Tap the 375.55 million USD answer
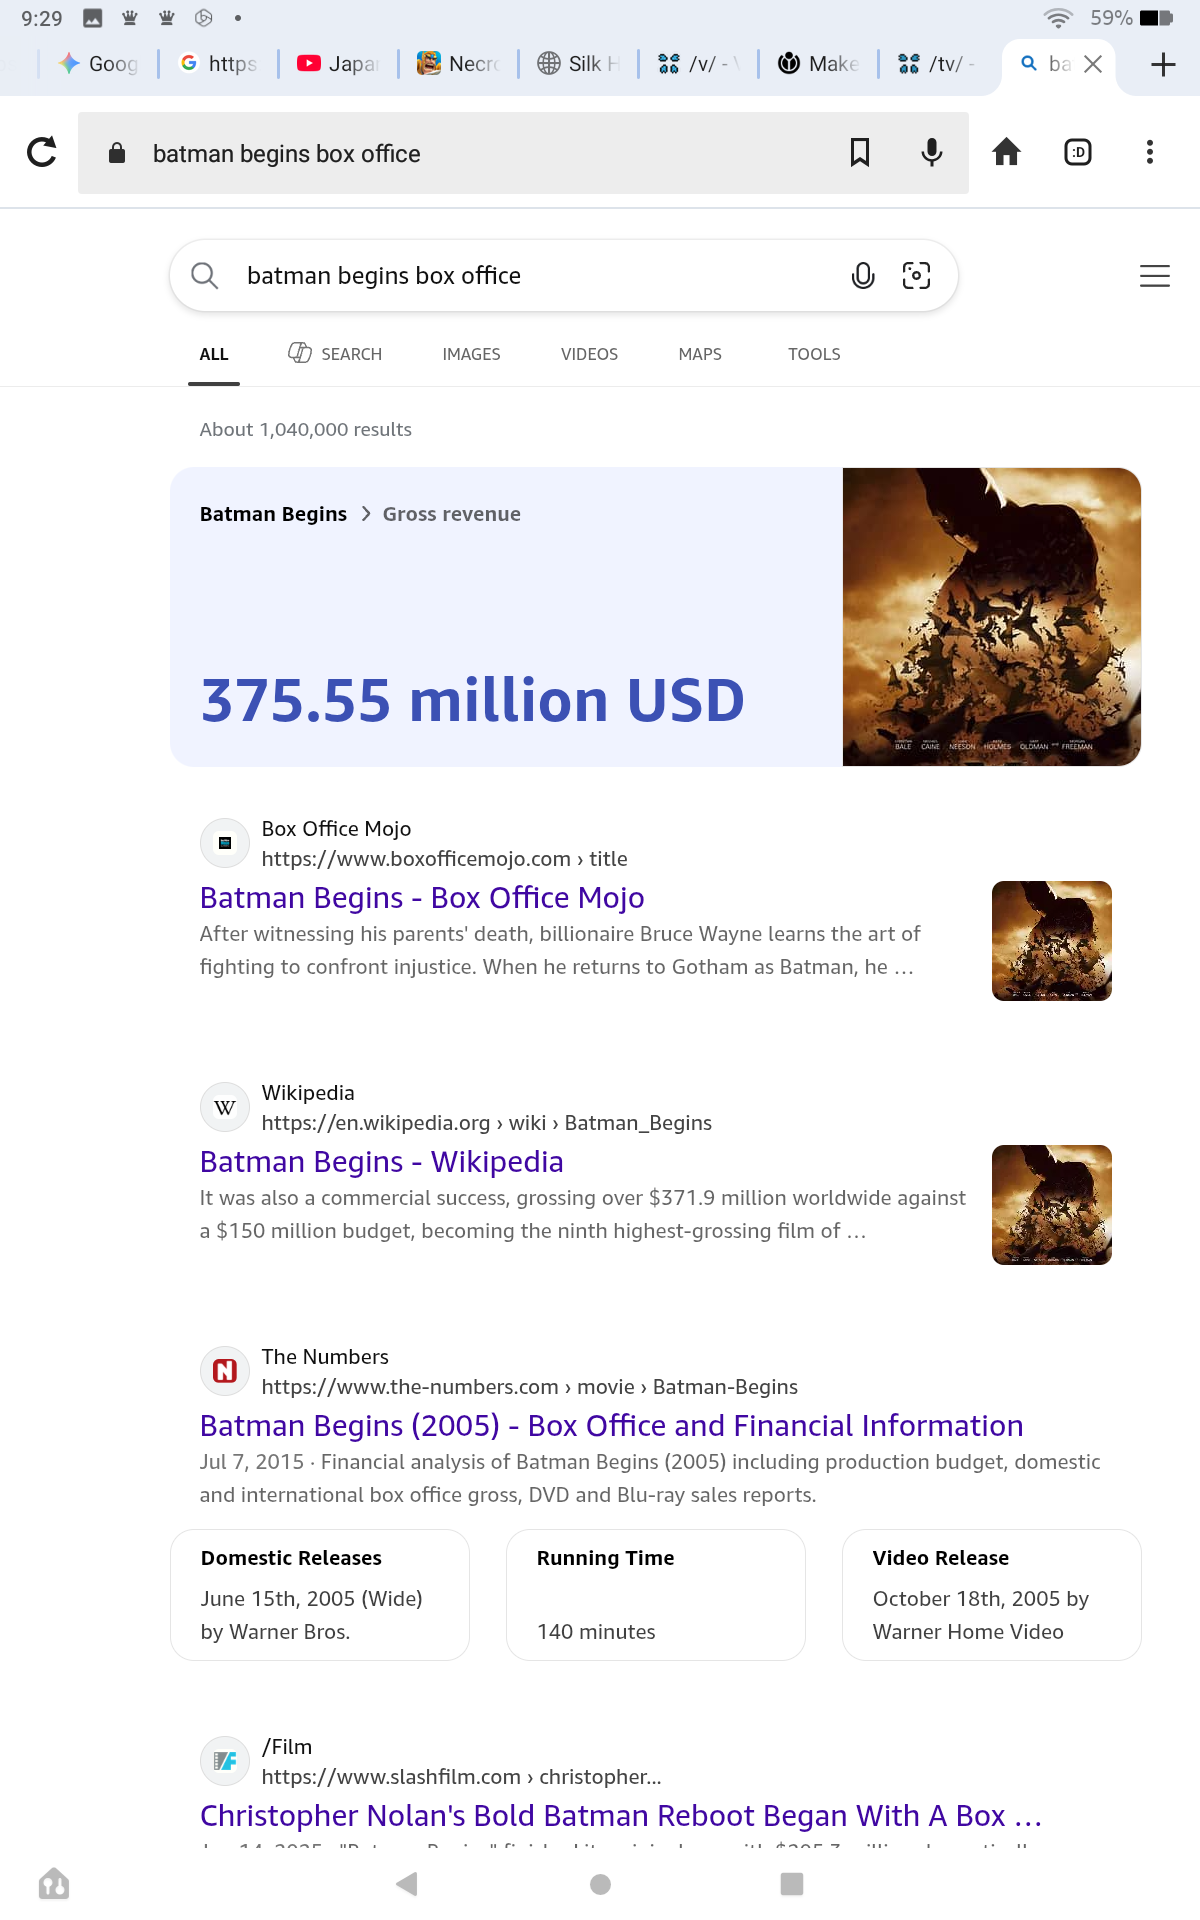 [x=472, y=699]
